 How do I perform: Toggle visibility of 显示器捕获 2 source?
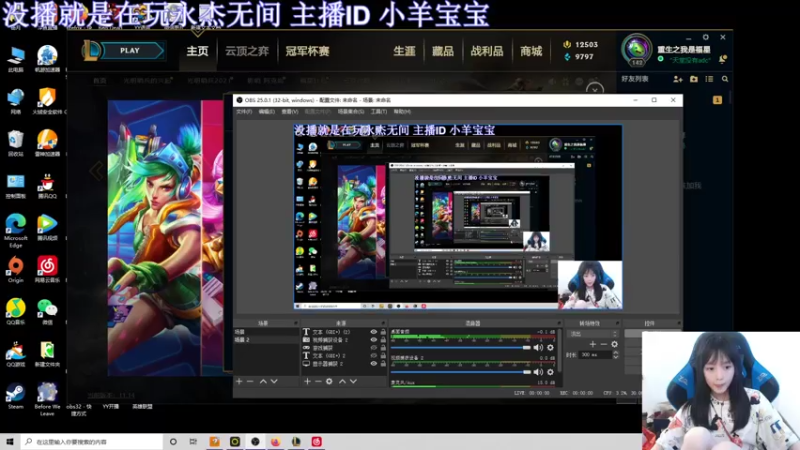[373, 364]
